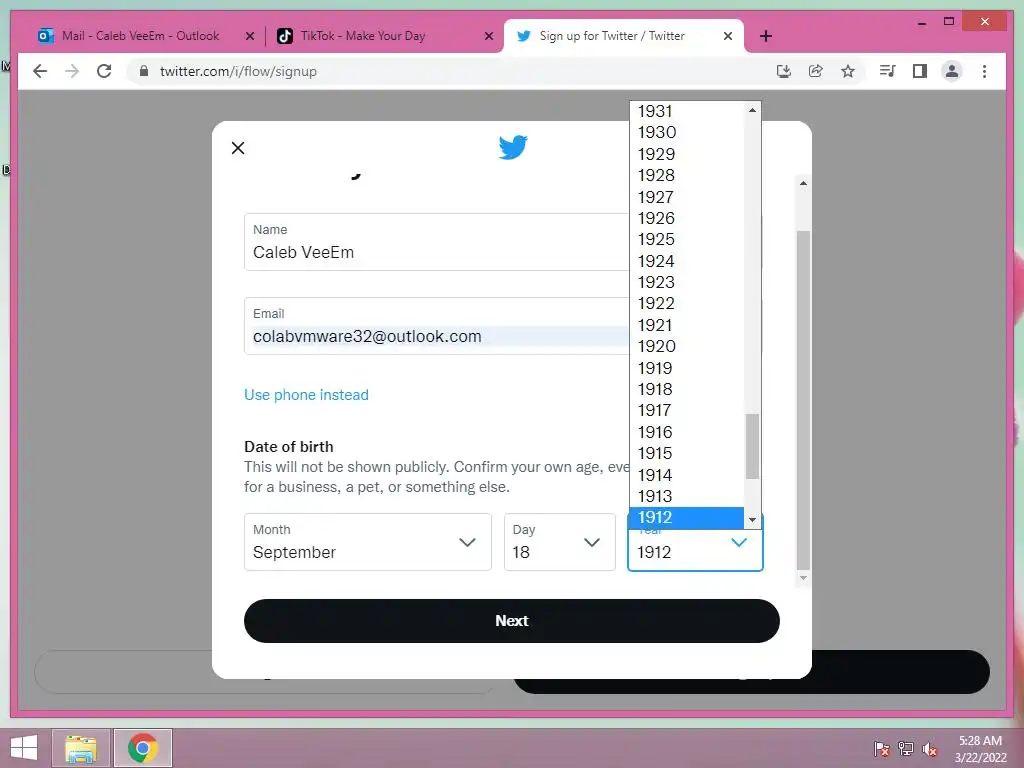Choose 1915 from year options
The image size is (1024, 768).
686,453
